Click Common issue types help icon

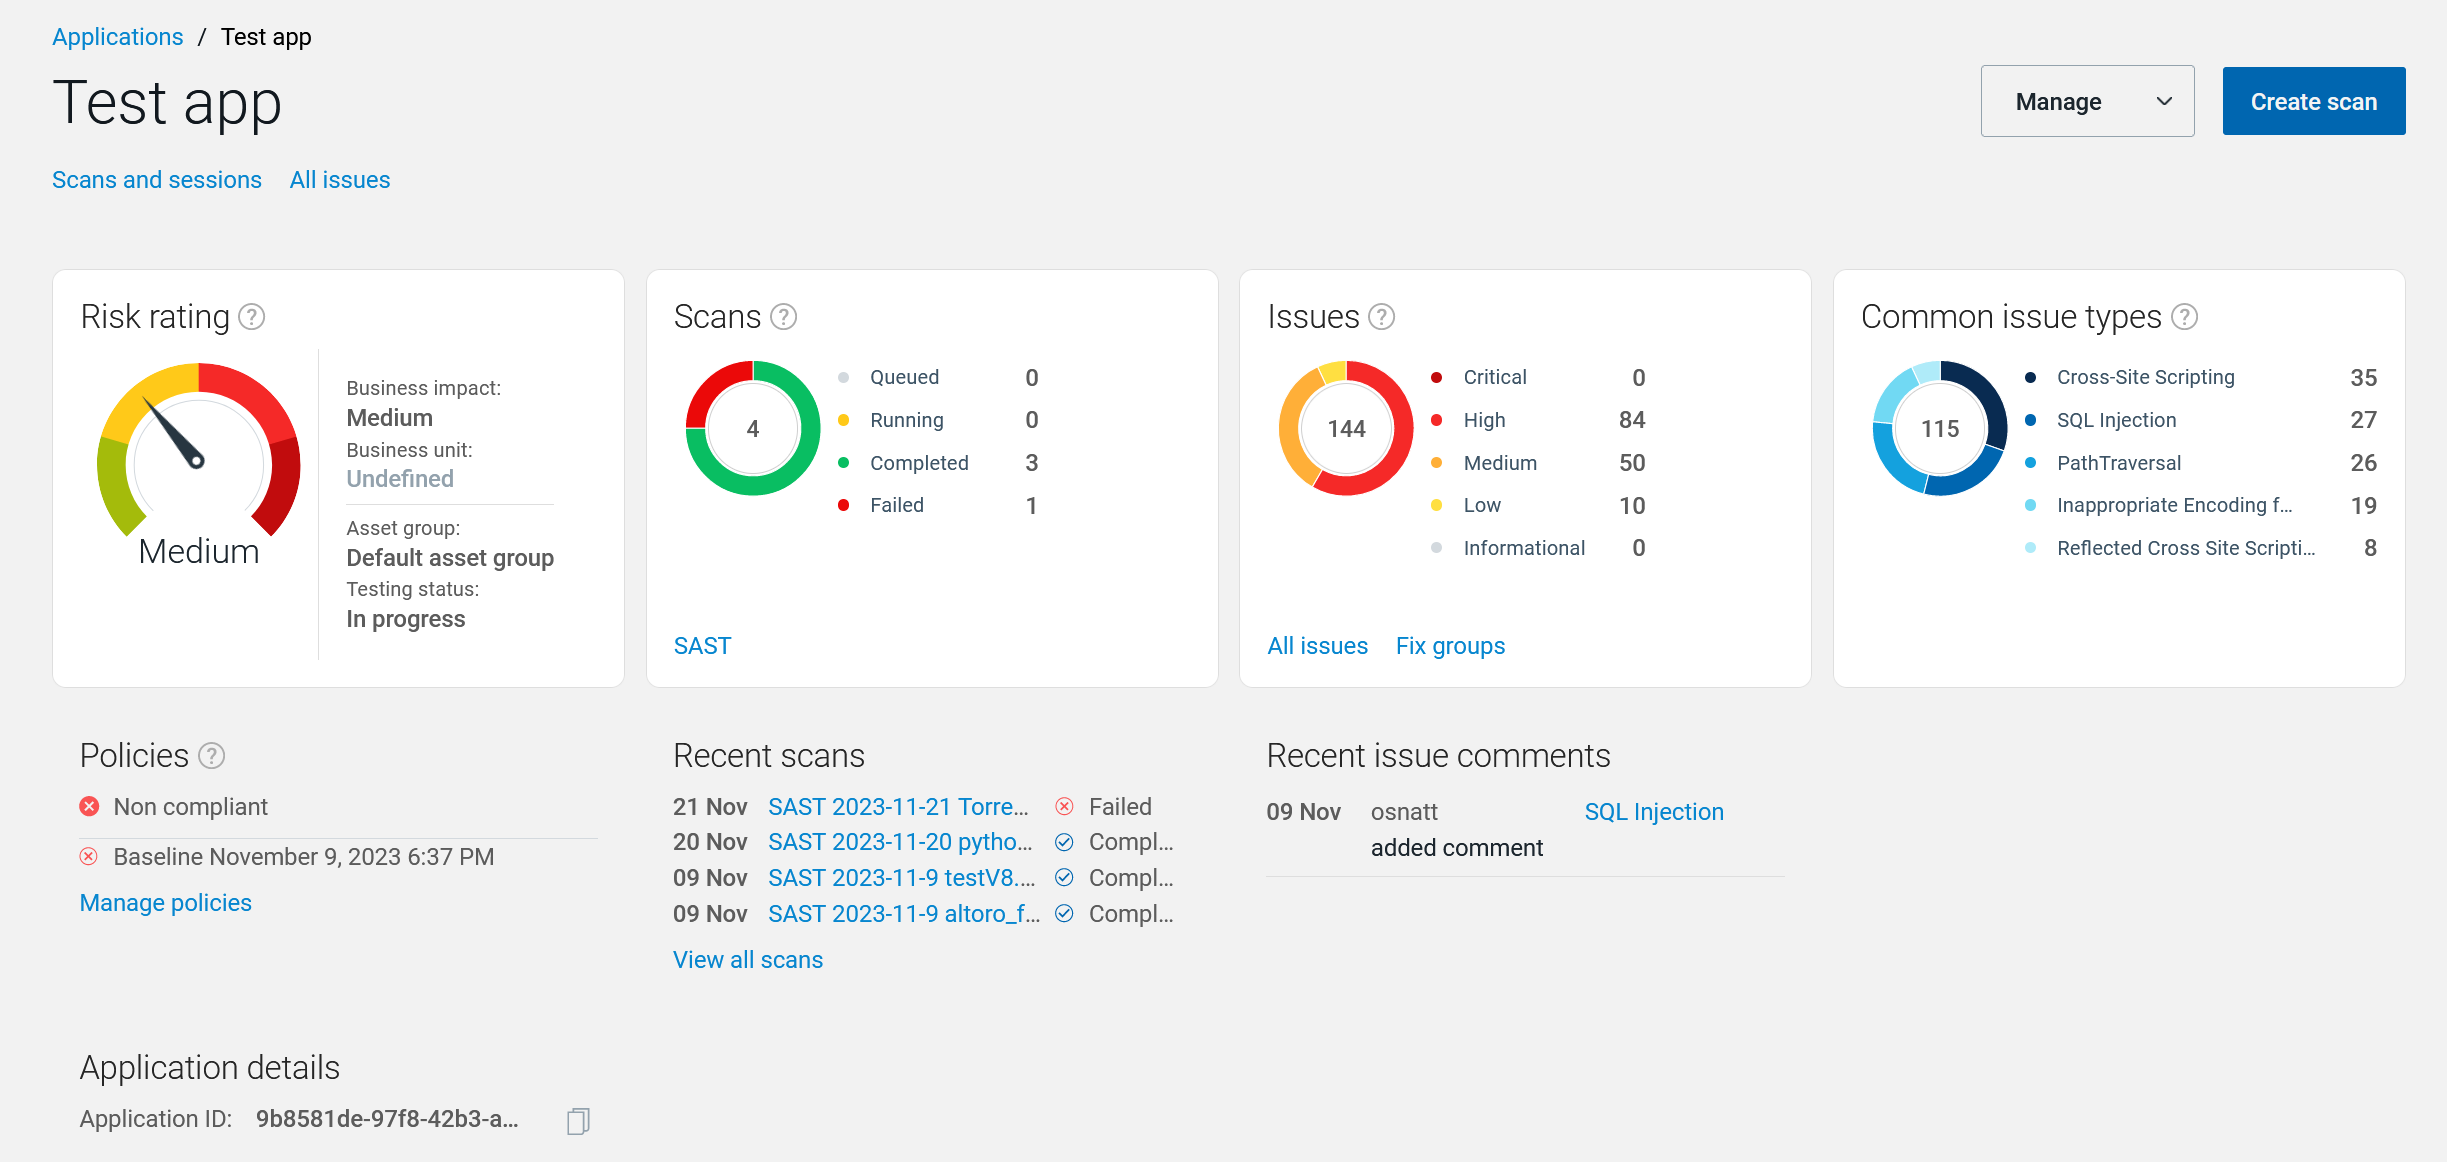coord(2185,317)
